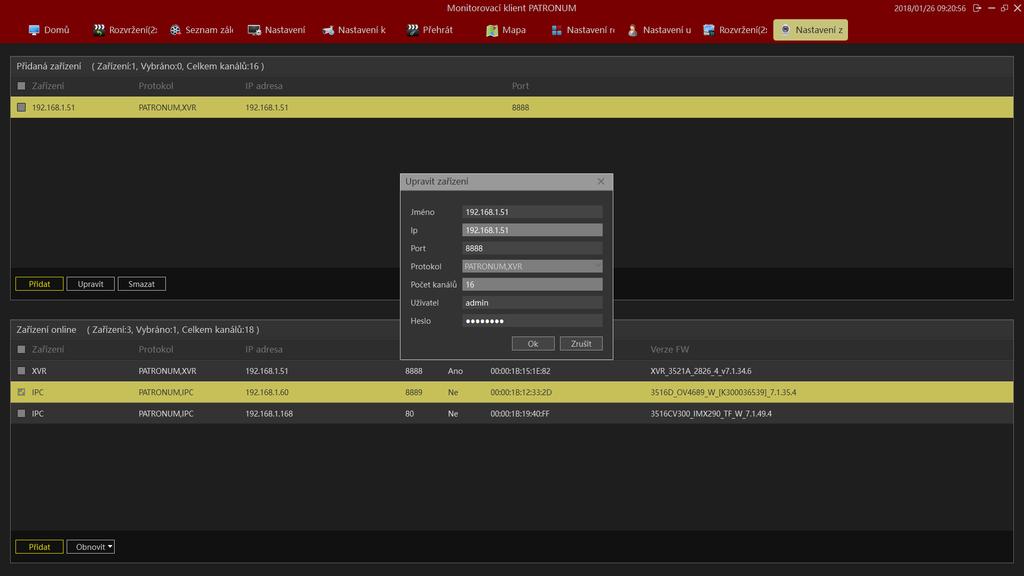Click Protokol column header in Zařízení online
This screenshot has width=1024, height=576.
(155, 349)
